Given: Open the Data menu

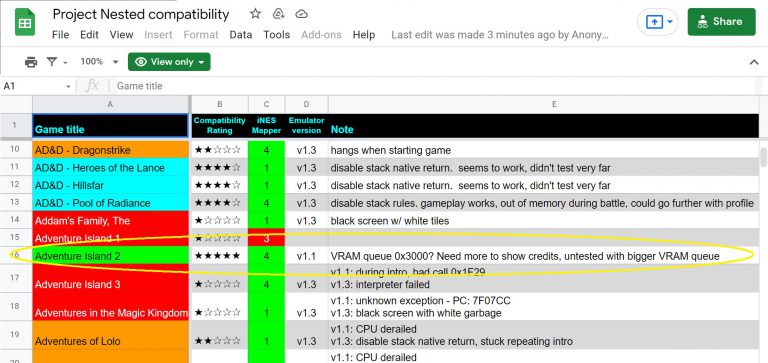Looking at the screenshot, I should click(240, 35).
